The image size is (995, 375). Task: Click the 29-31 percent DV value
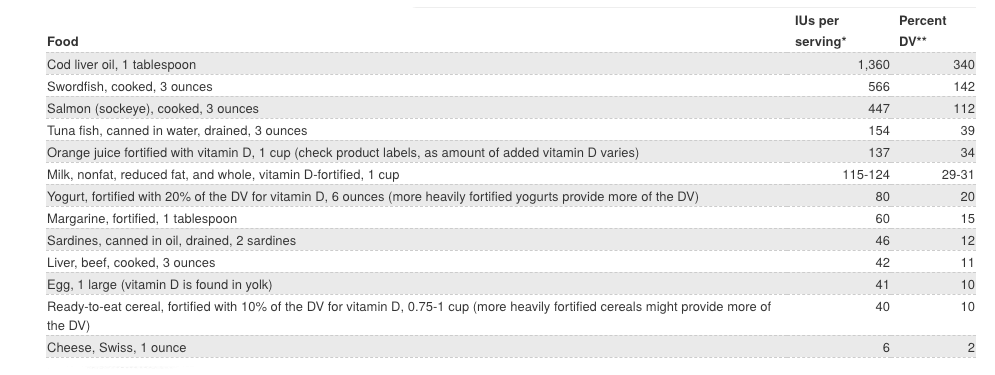click(x=958, y=174)
